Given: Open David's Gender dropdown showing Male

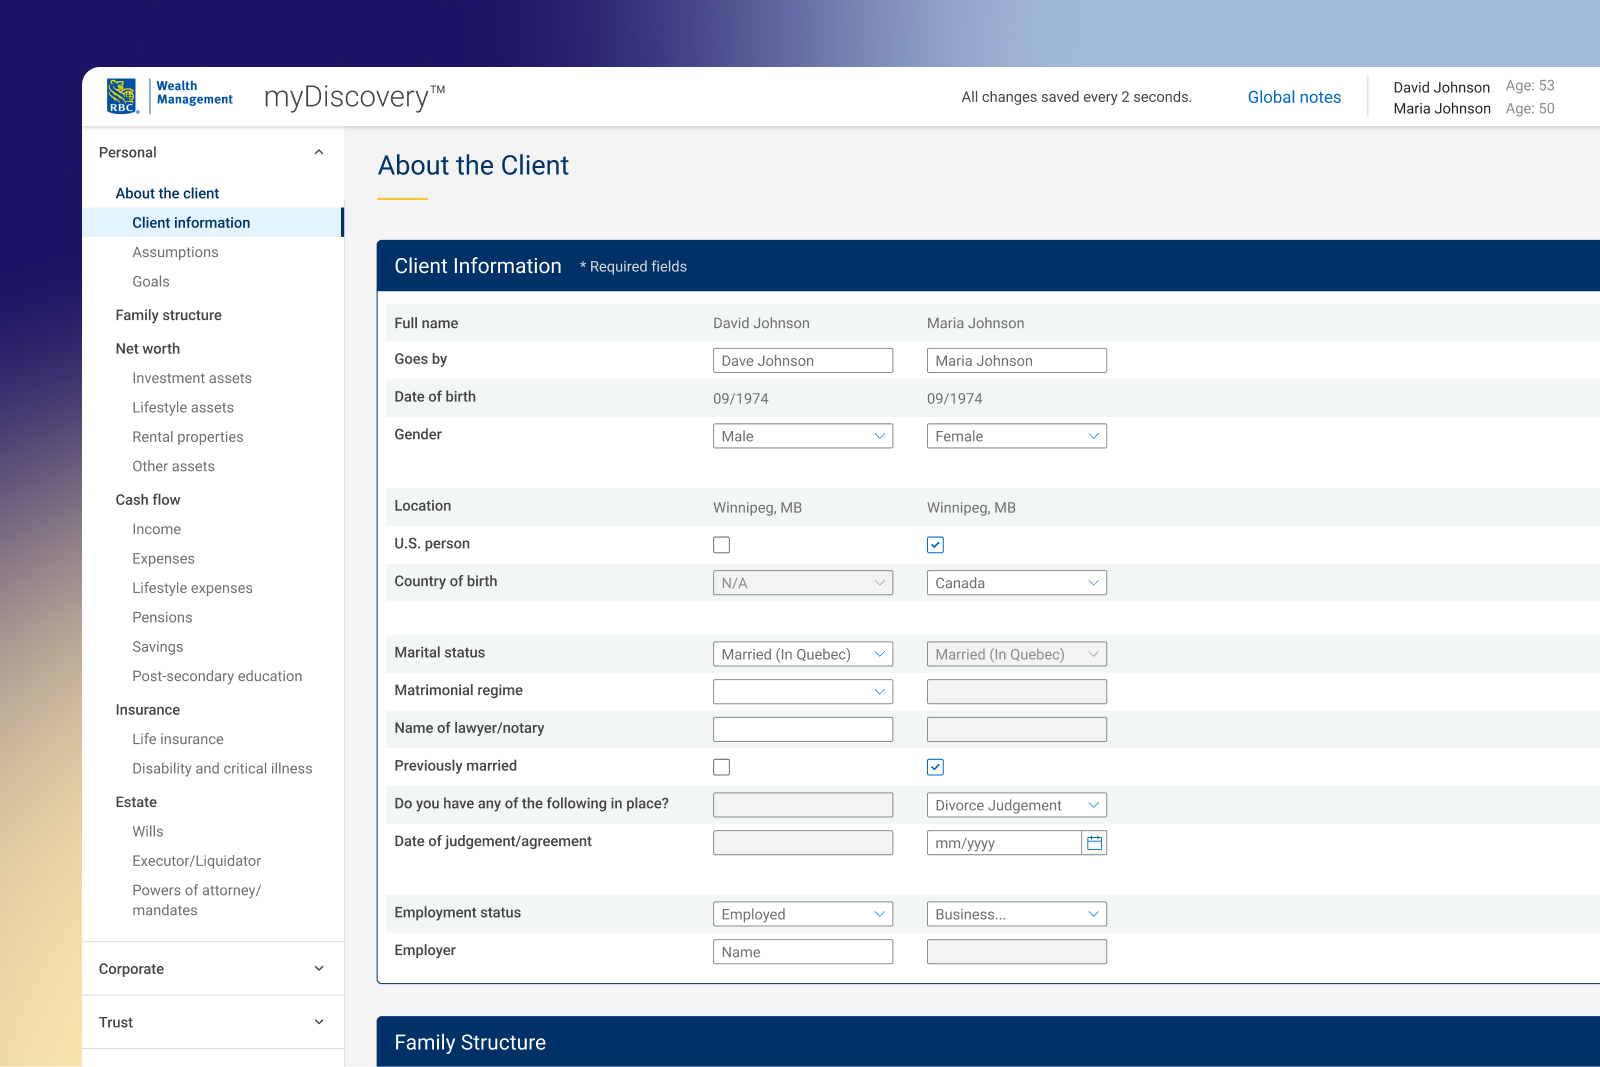Looking at the screenshot, I should (x=803, y=436).
